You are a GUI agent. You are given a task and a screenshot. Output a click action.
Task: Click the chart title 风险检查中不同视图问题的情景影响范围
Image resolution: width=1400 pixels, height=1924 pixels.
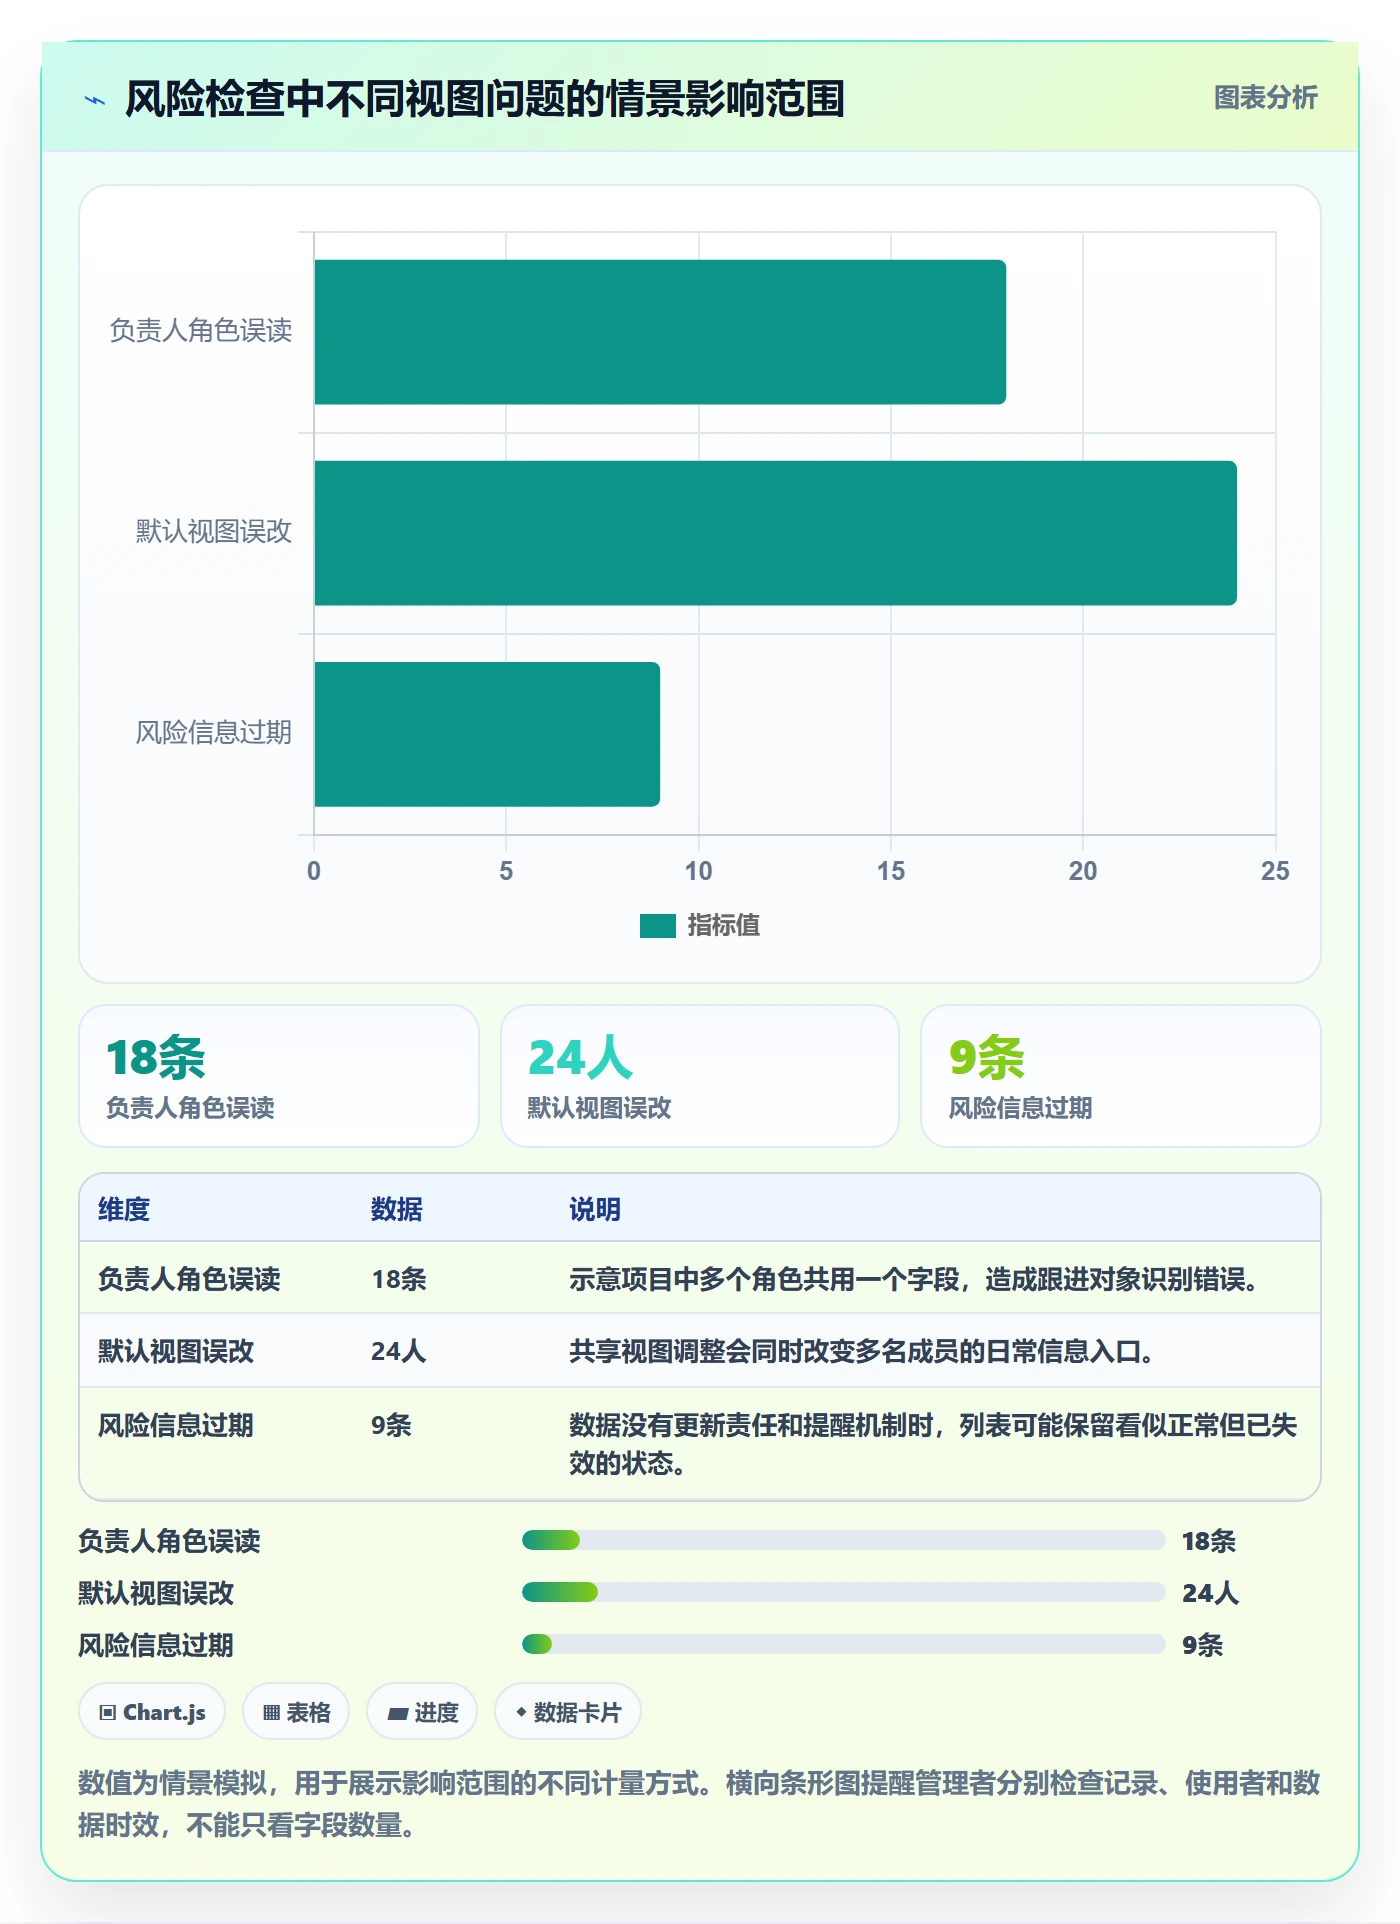(485, 99)
